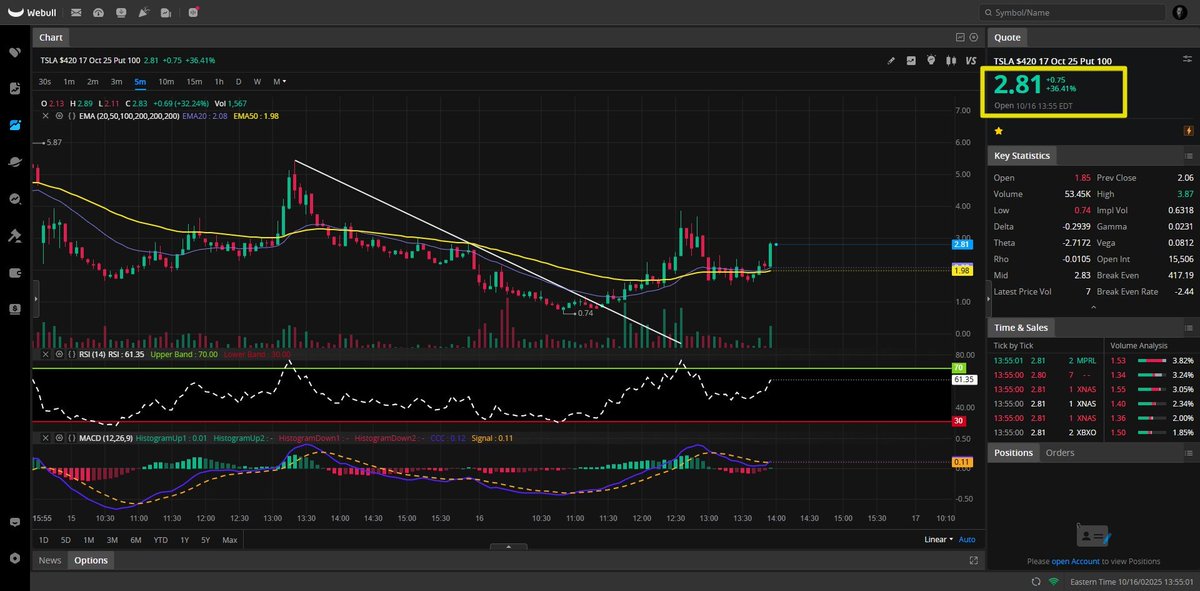Open the dashboard gauge icon in top bar
Image resolution: width=1200 pixels, height=591 pixels.
pyautogui.click(x=98, y=12)
